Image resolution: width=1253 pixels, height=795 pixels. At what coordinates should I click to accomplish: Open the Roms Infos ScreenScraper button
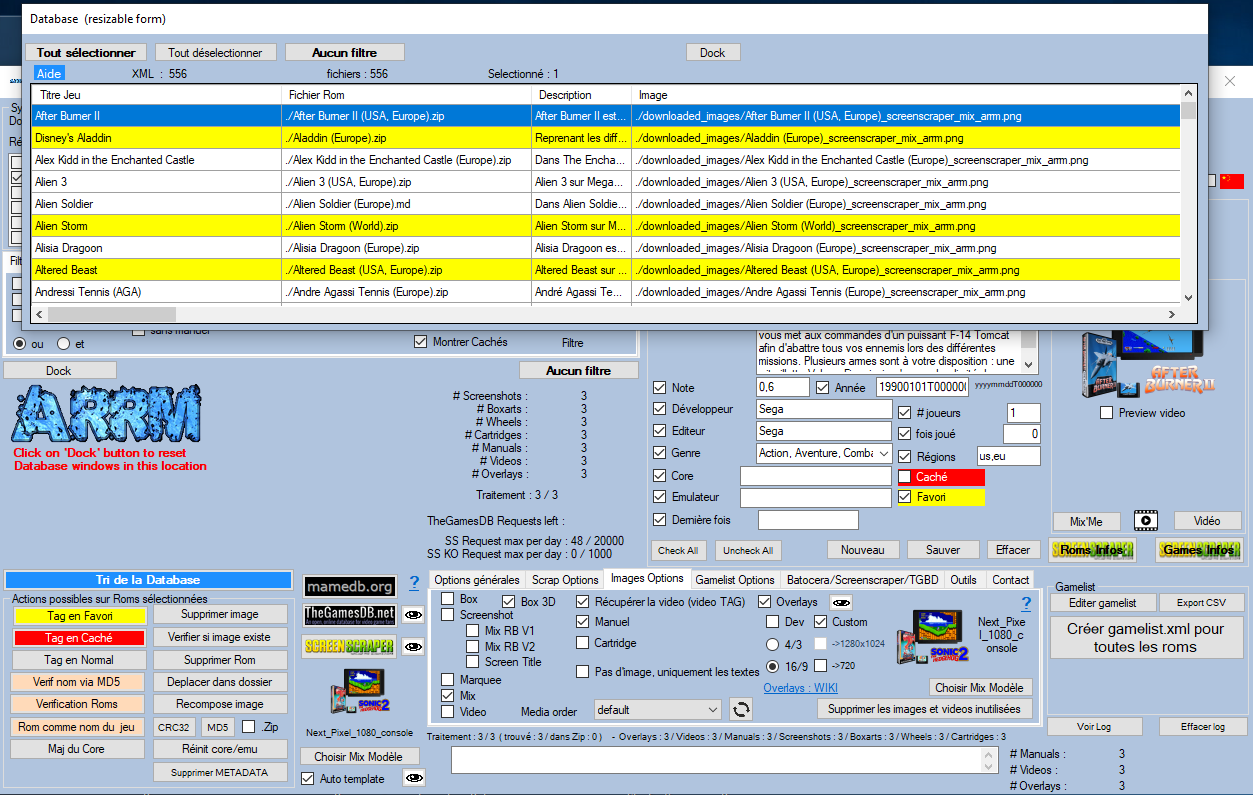1091,549
